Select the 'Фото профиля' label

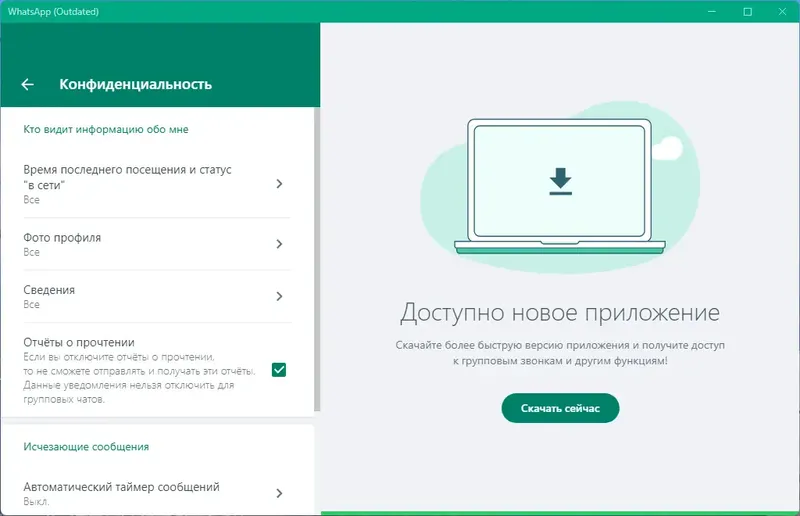62,237
